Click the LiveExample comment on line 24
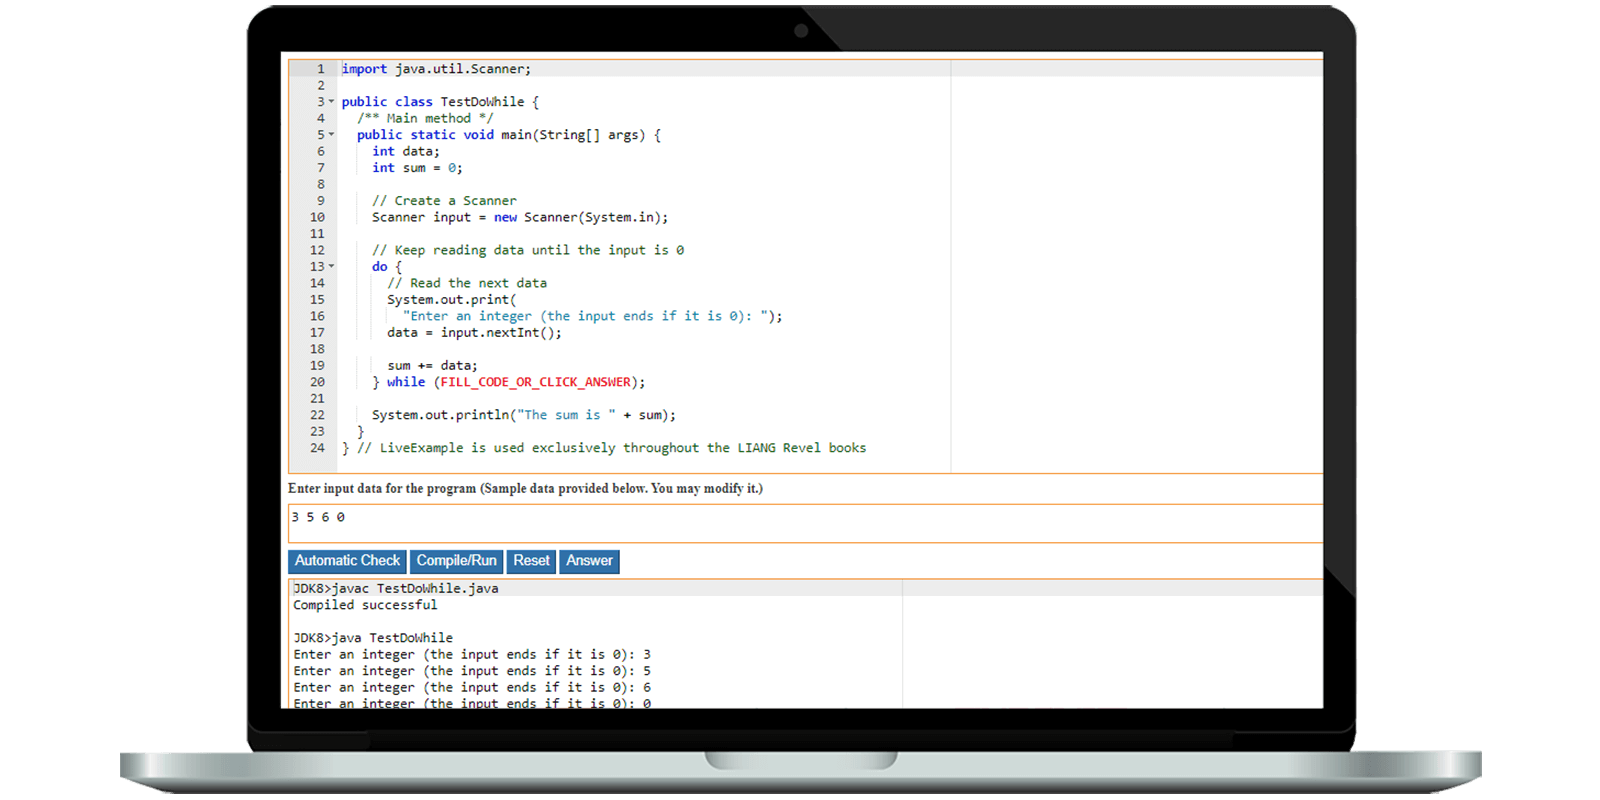This screenshot has height=800, width=1600. [610, 448]
